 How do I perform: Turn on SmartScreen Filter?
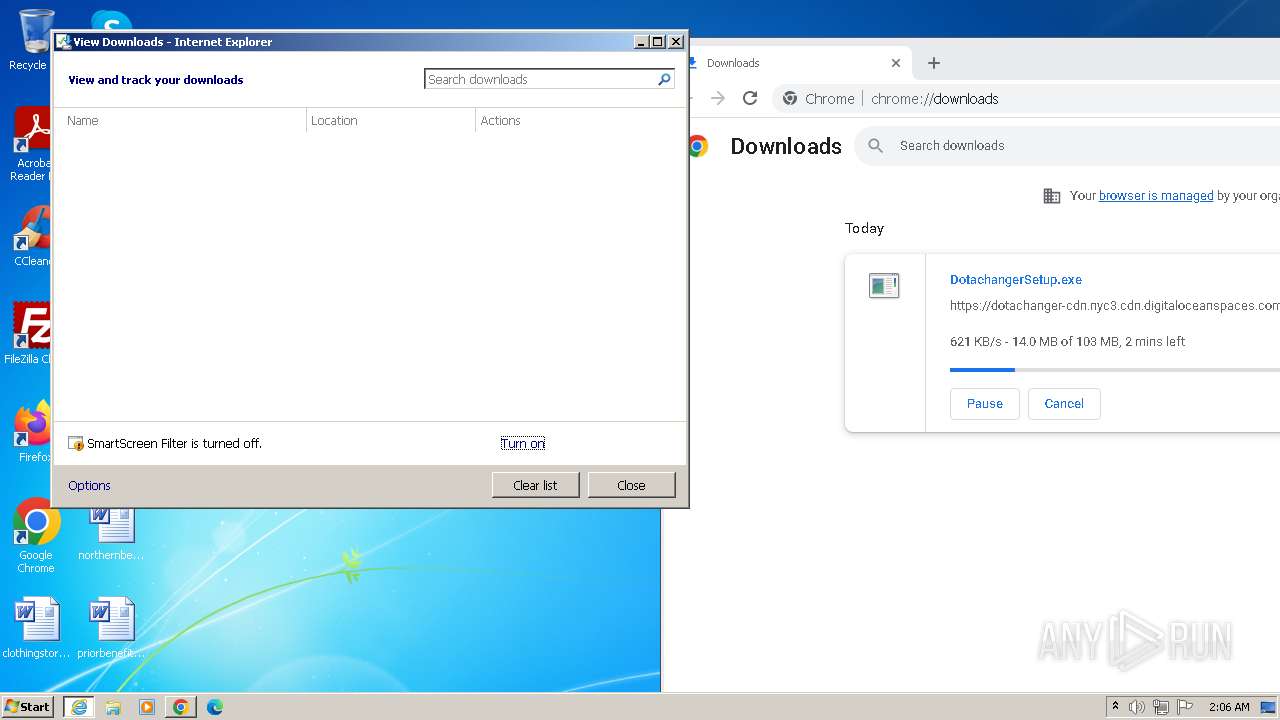tap(523, 443)
